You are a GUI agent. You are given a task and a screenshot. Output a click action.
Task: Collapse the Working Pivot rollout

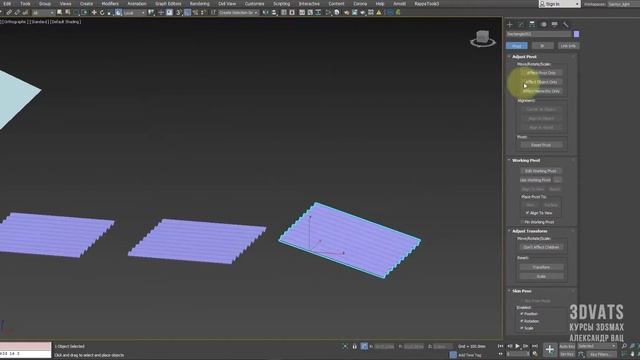(526, 160)
